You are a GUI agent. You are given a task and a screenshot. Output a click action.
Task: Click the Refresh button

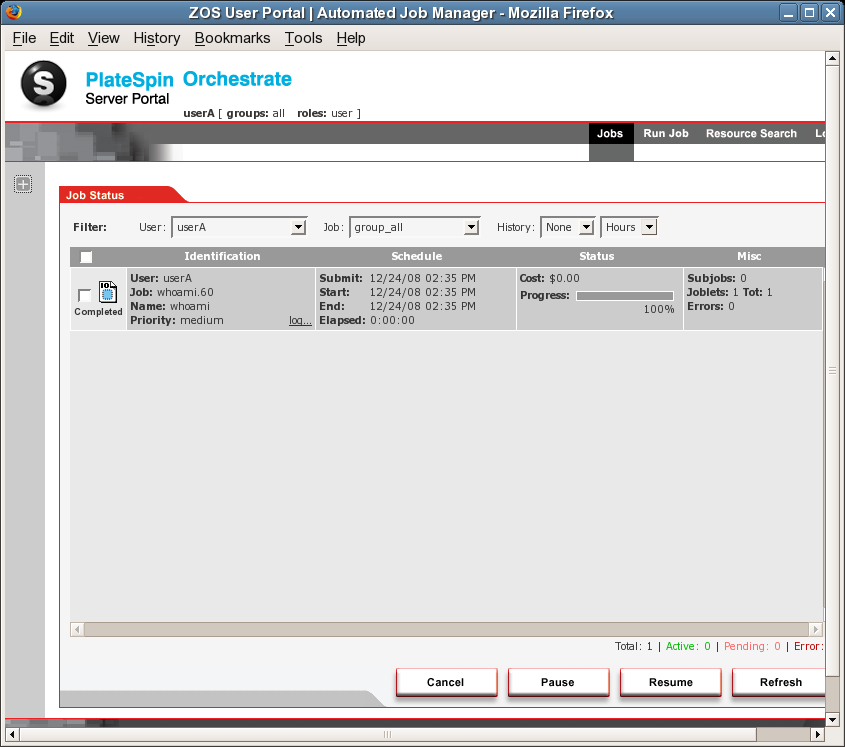click(x=780, y=682)
